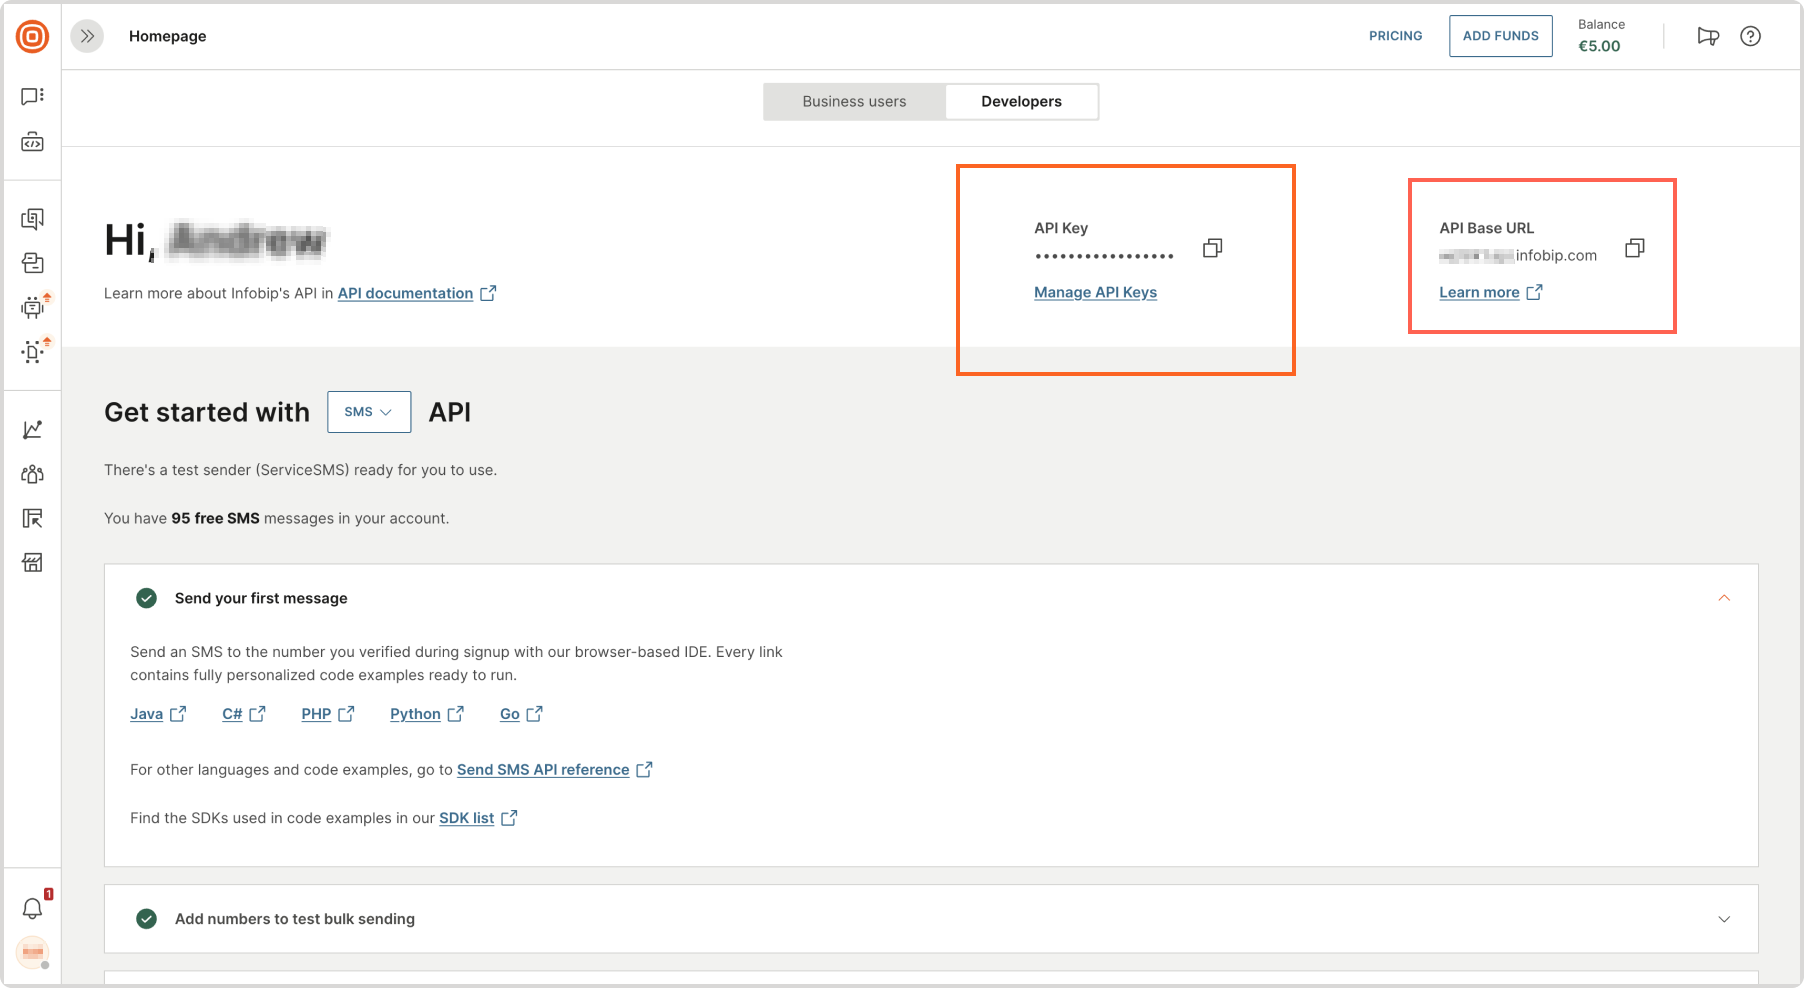Open notifications bell icon
Image resolution: width=1804 pixels, height=988 pixels.
click(32, 908)
